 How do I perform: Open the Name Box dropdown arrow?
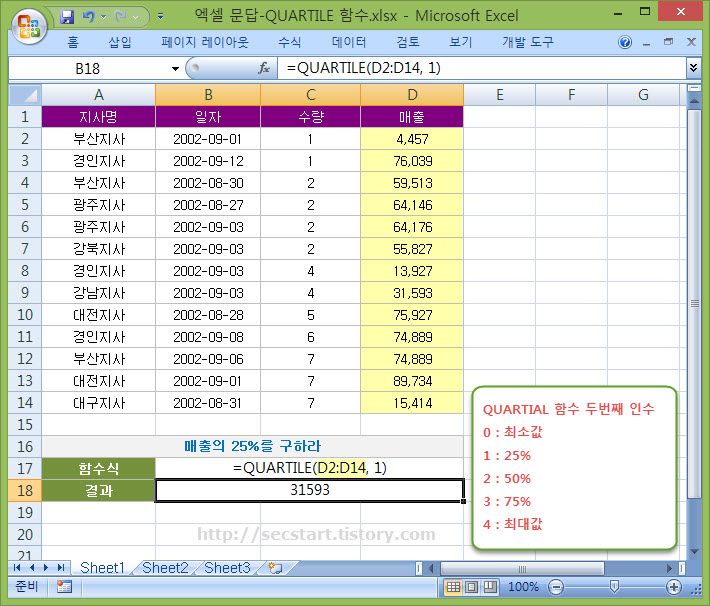(175, 69)
